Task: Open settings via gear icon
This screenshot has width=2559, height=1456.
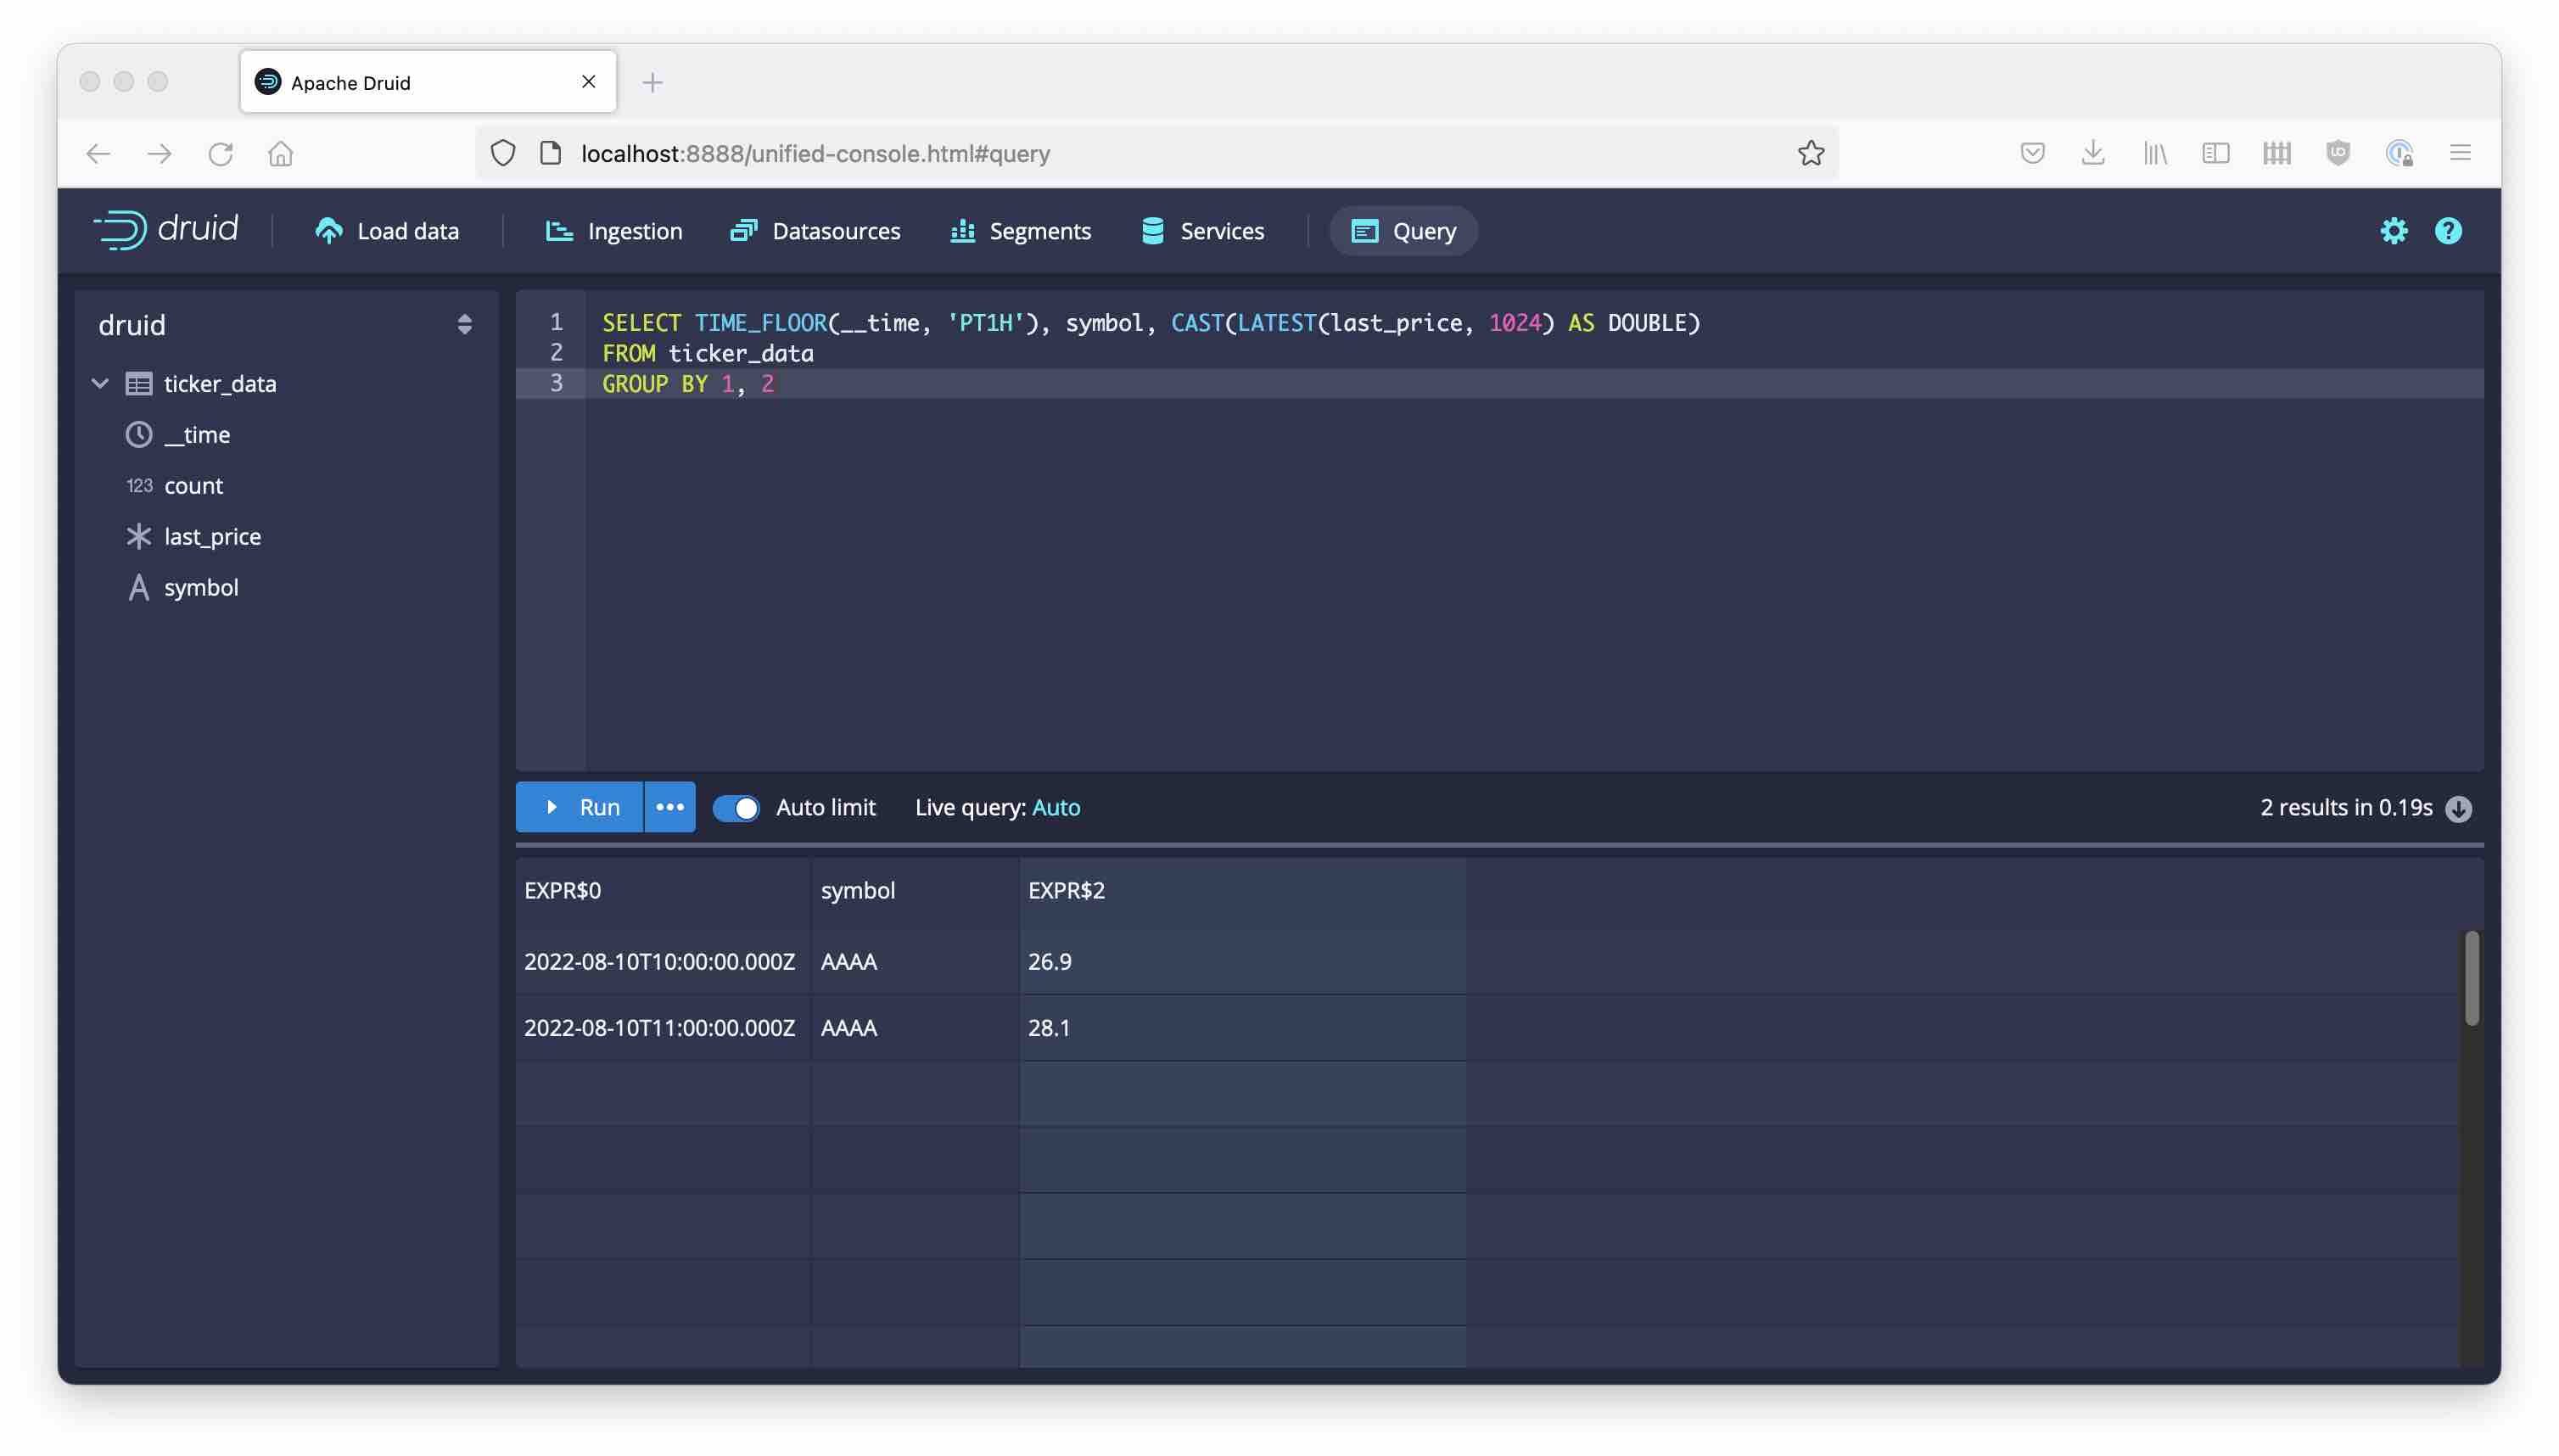Action: point(2394,230)
